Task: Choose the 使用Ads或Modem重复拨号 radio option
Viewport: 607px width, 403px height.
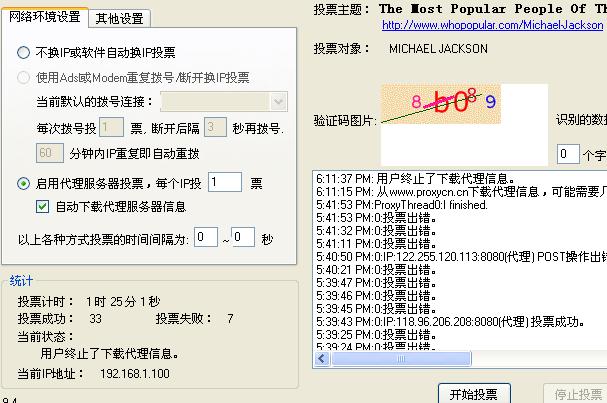Action: pyautogui.click(x=24, y=77)
